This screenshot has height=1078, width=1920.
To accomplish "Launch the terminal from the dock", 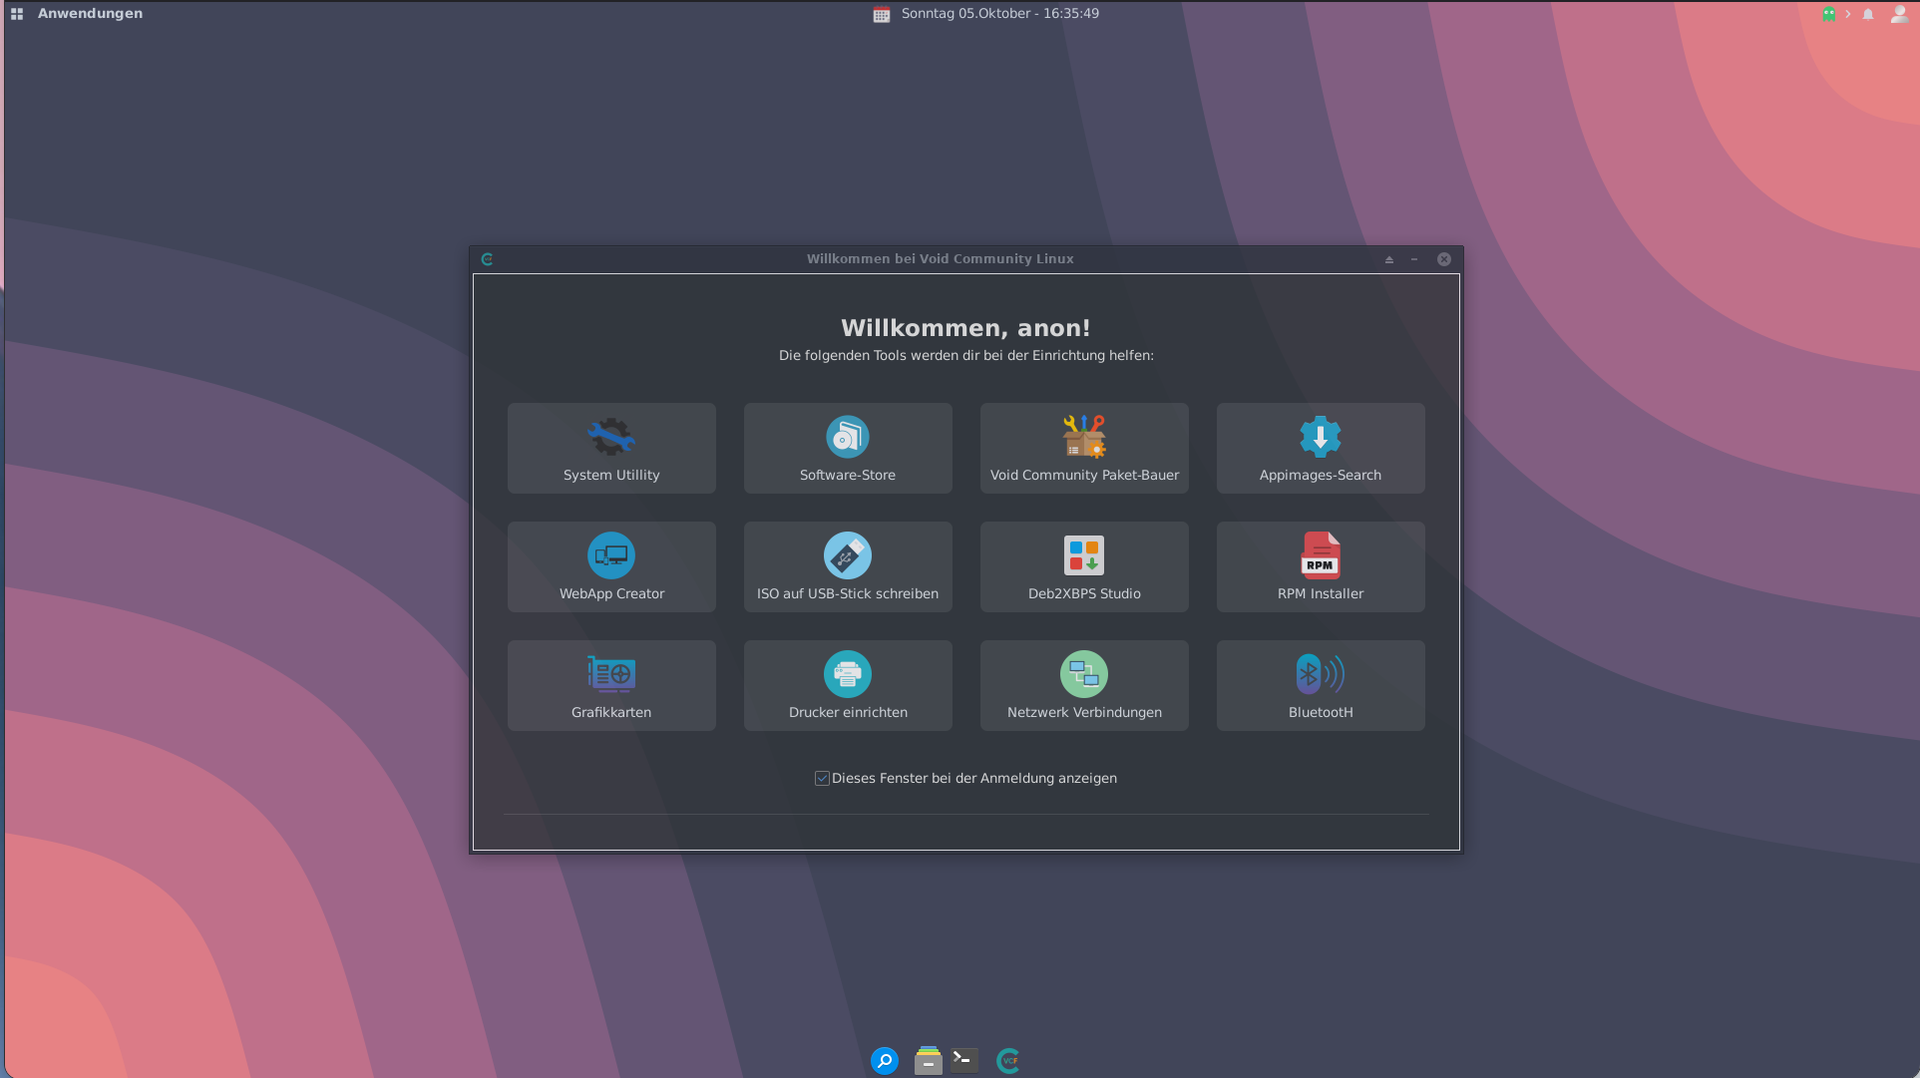I will point(965,1060).
